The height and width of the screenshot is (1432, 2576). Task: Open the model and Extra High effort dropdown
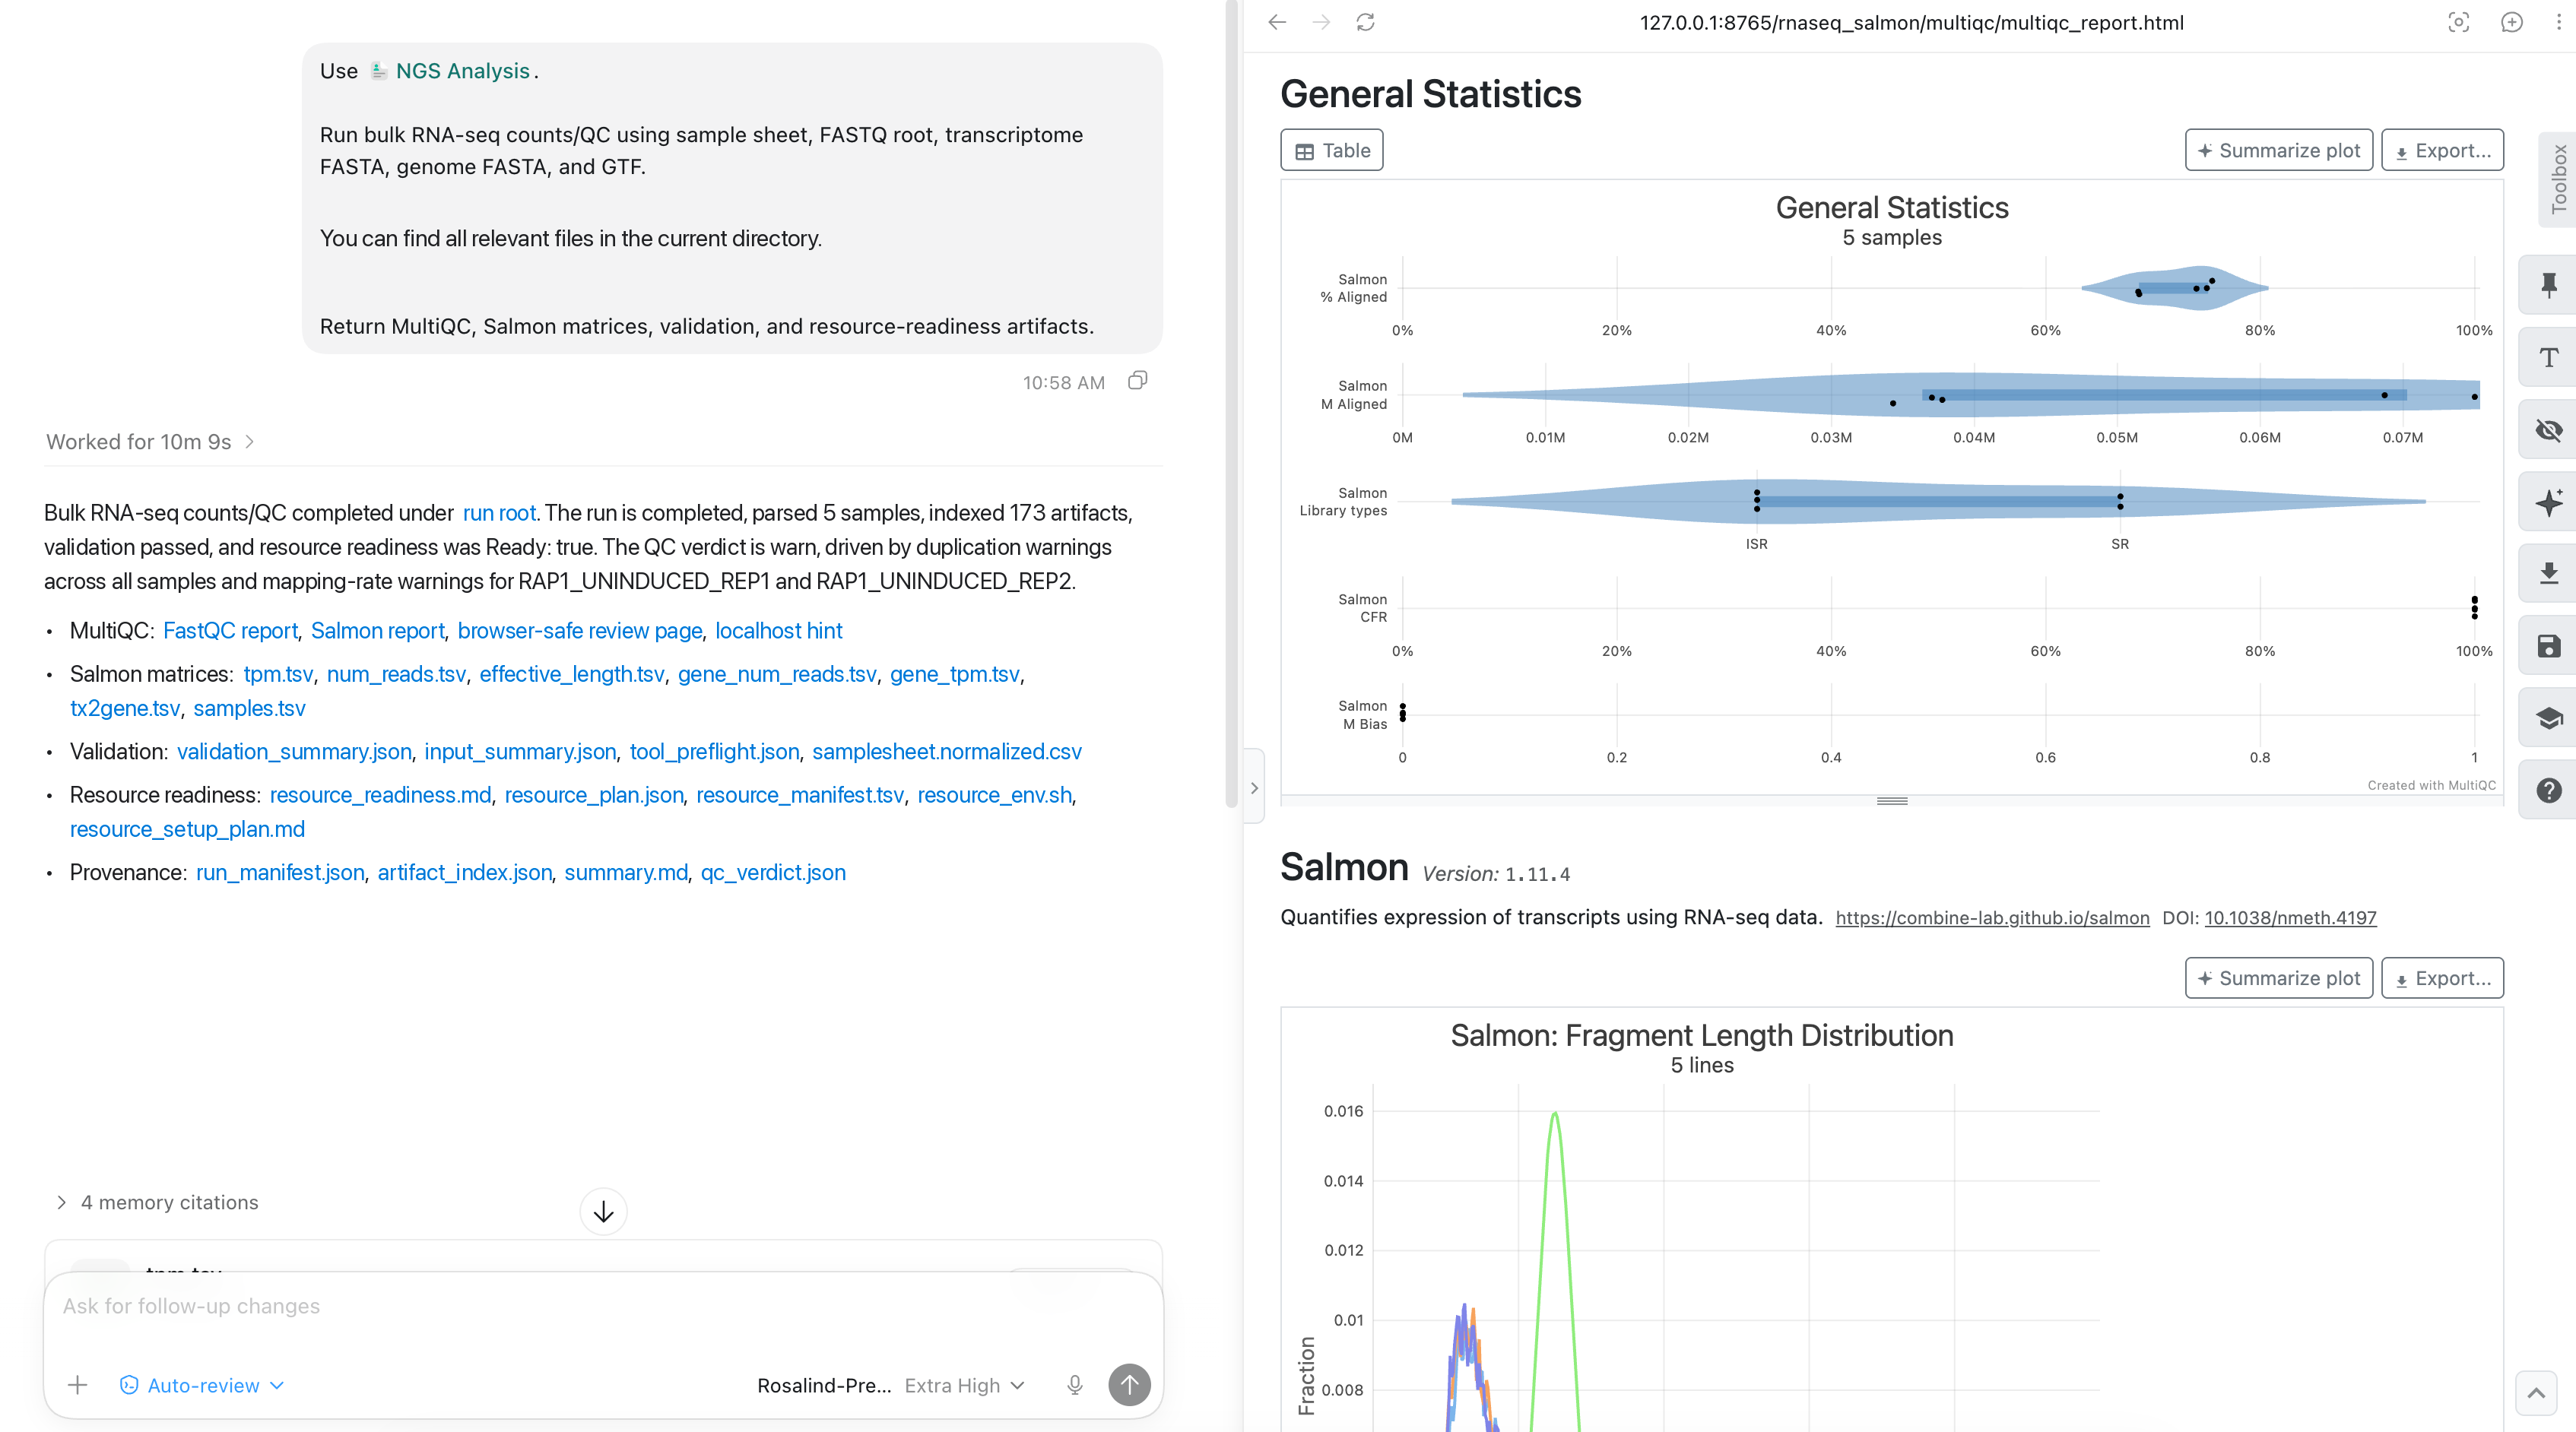[x=891, y=1385]
